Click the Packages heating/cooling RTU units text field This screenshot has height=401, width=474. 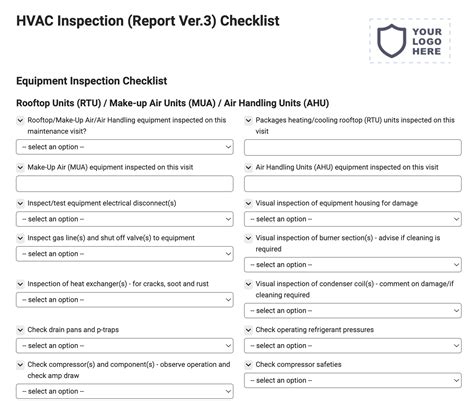(x=353, y=148)
